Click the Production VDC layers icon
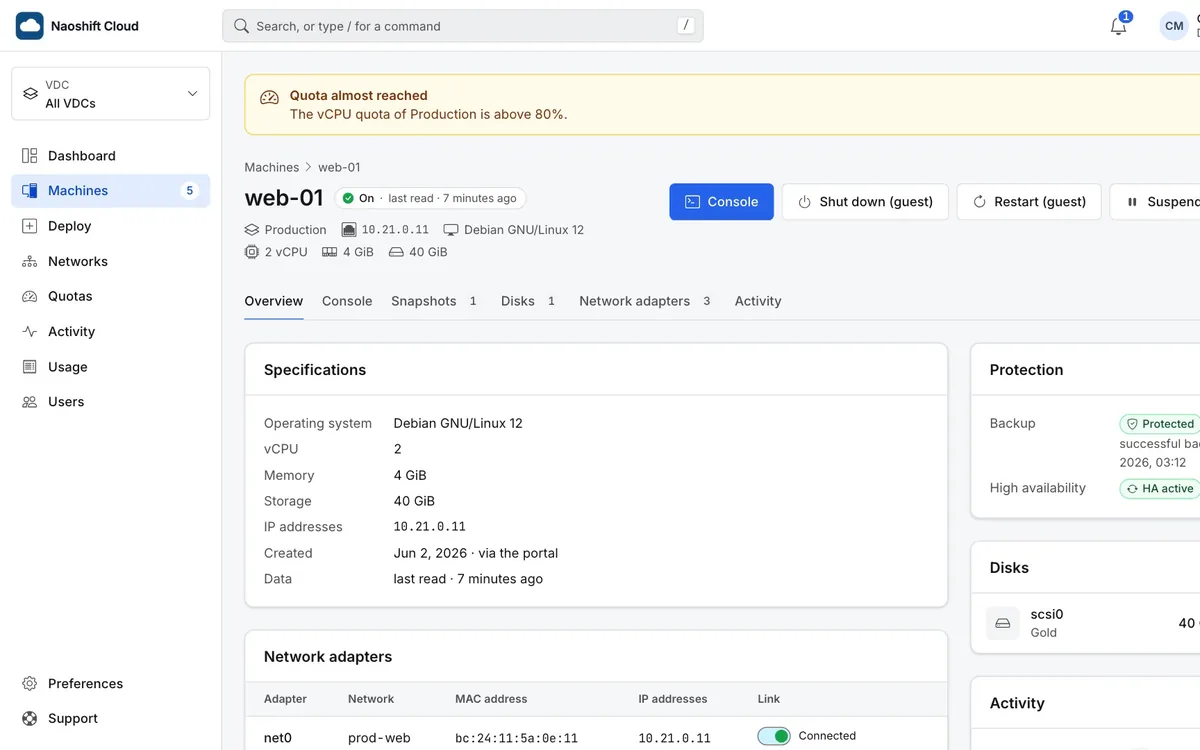The height and width of the screenshot is (750, 1200). pyautogui.click(x=252, y=230)
